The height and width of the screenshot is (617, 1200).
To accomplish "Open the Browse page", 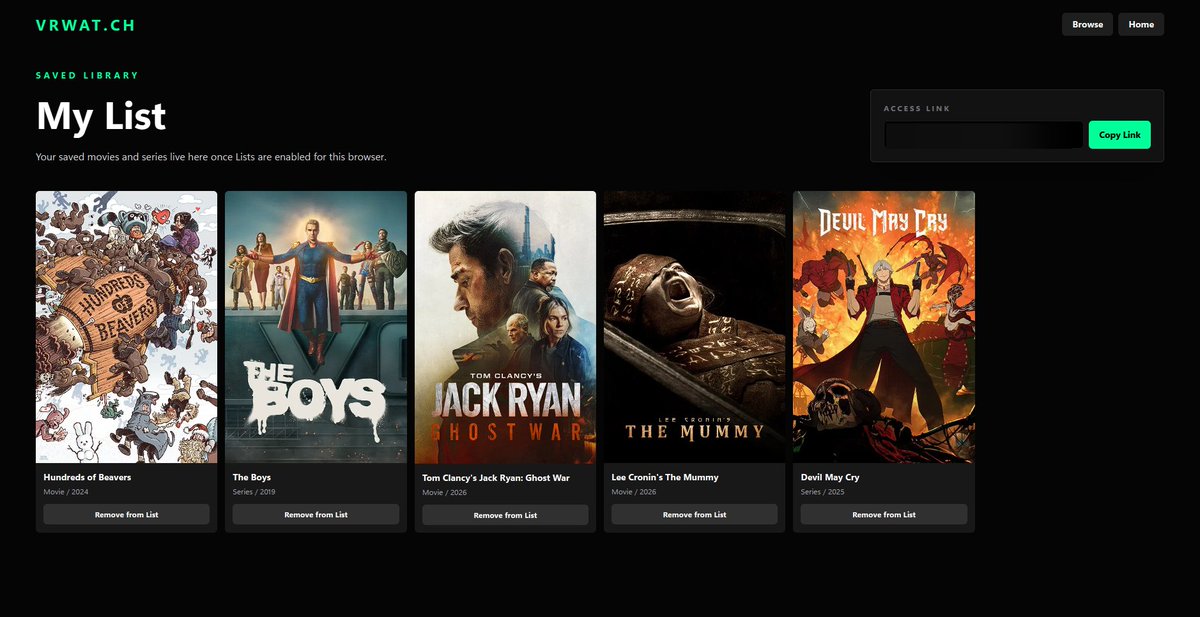I will point(1087,24).
